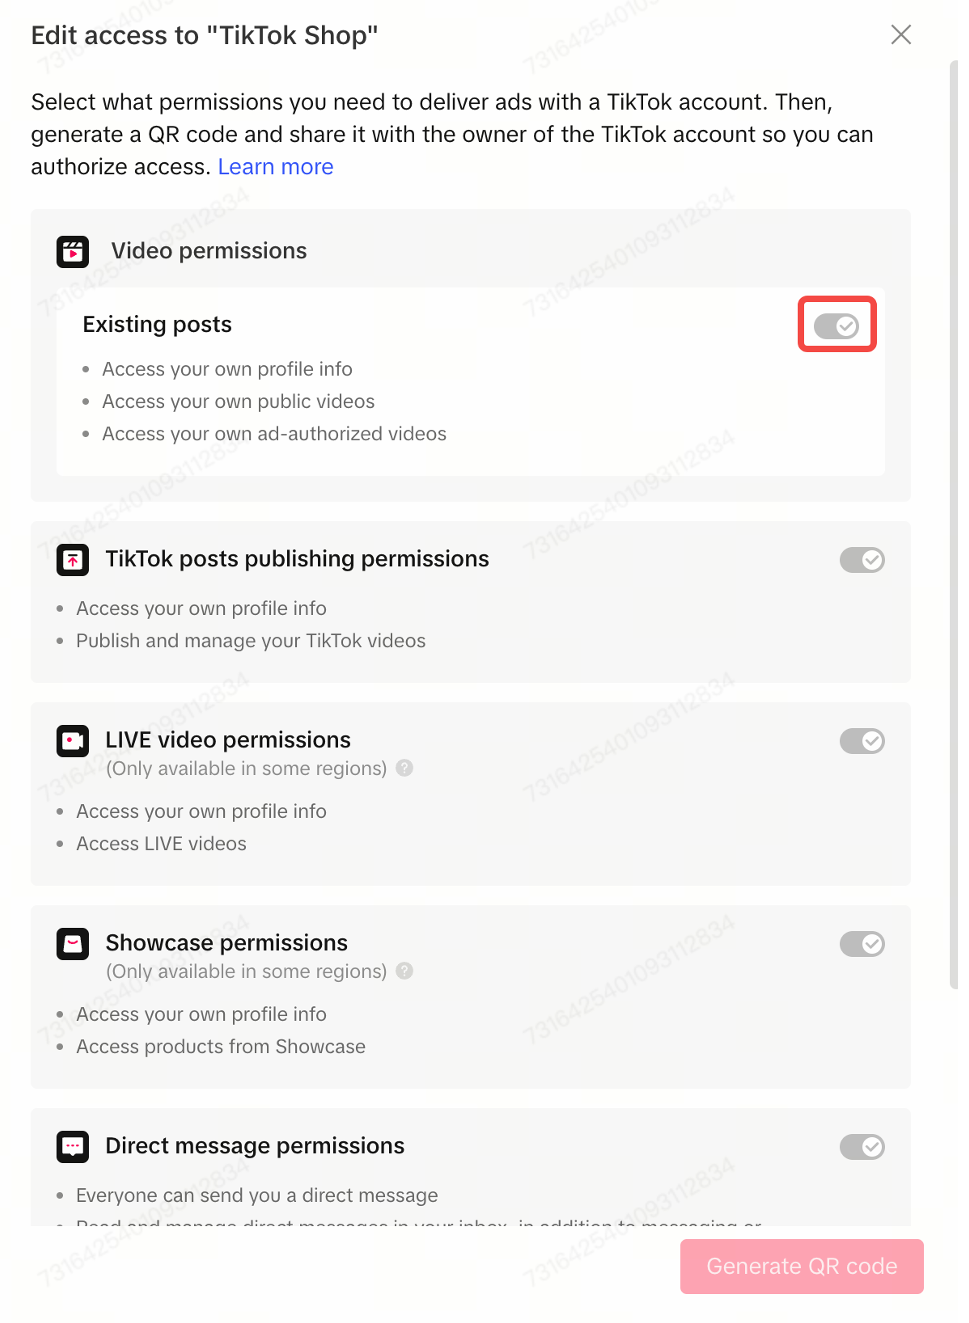The width and height of the screenshot is (969, 1323).
Task: Click the Video permissions clapperboard icon
Action: point(73,252)
